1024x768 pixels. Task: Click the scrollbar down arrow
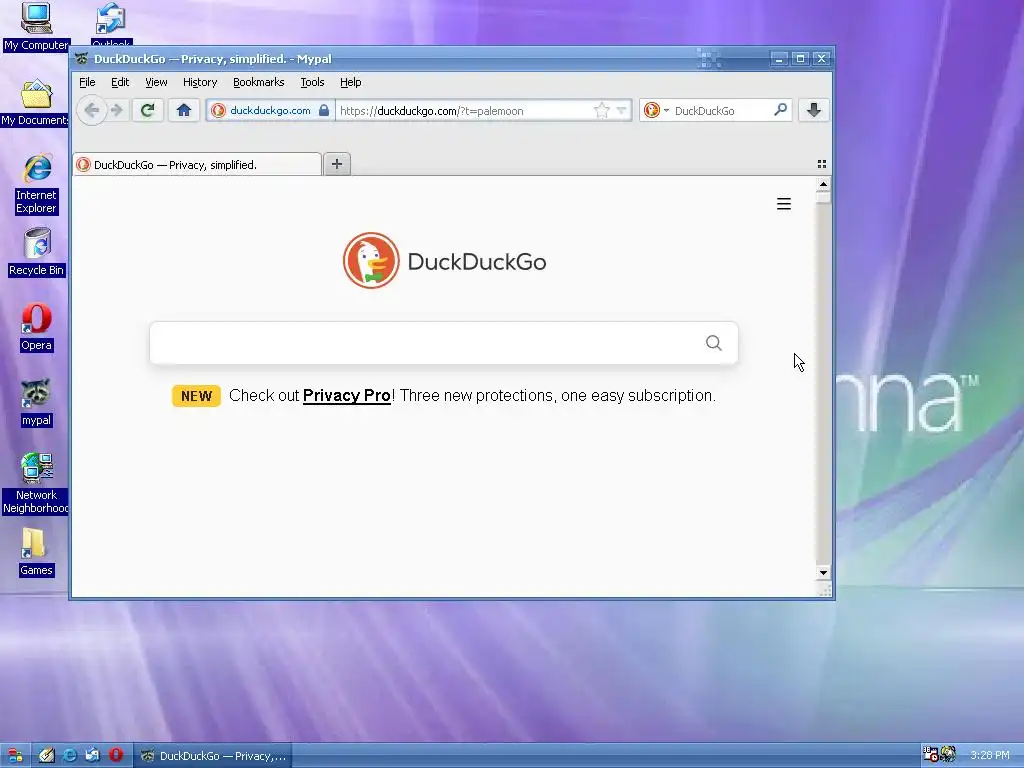[x=824, y=573]
